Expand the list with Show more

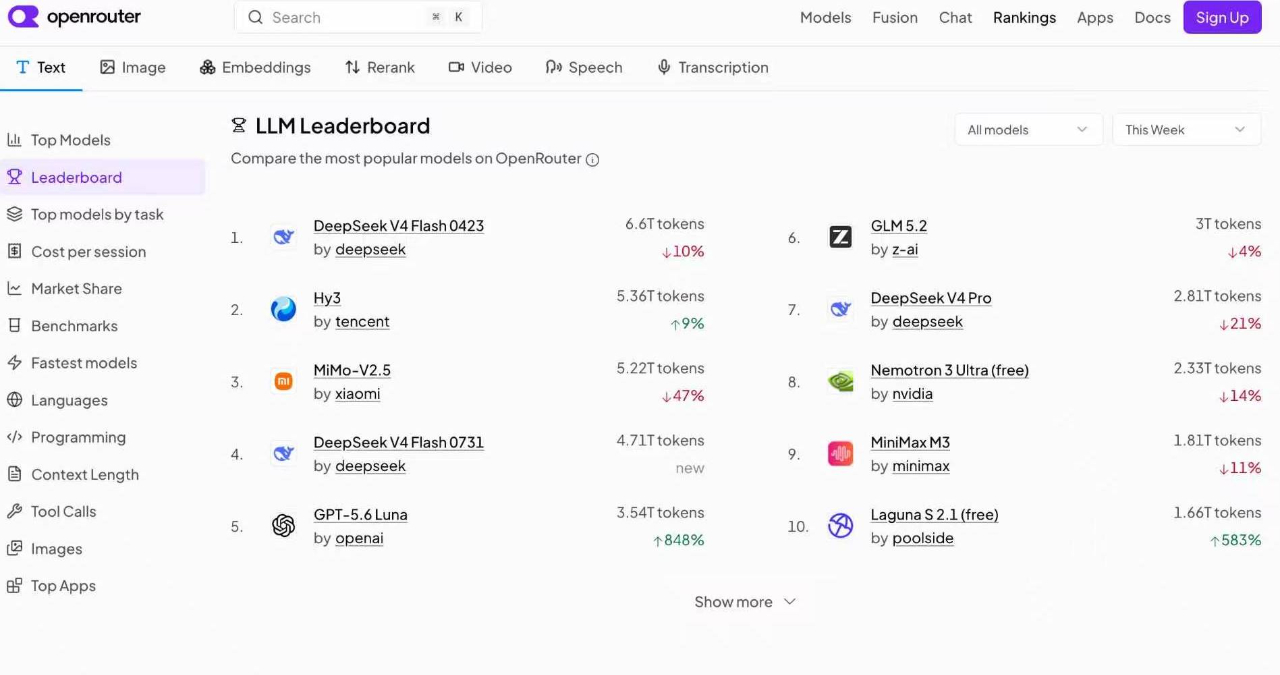coord(745,602)
